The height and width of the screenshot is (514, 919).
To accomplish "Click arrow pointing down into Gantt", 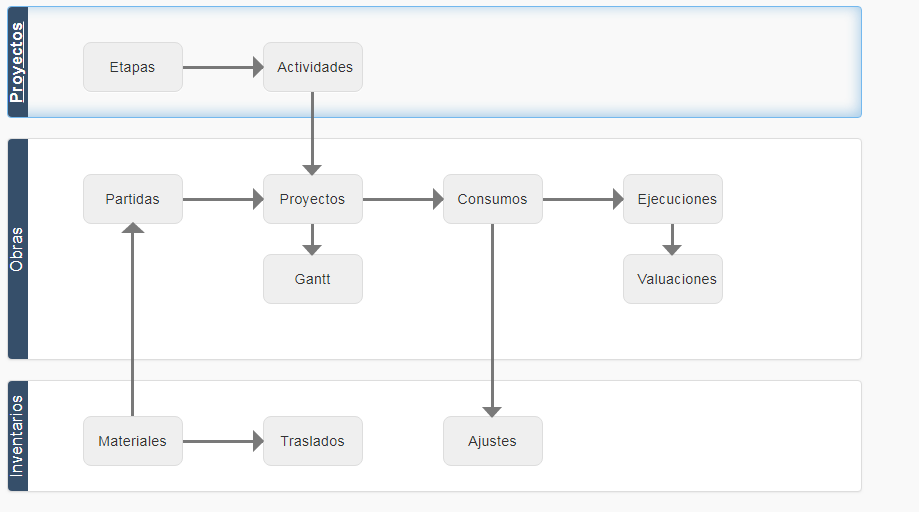I will click(312, 239).
